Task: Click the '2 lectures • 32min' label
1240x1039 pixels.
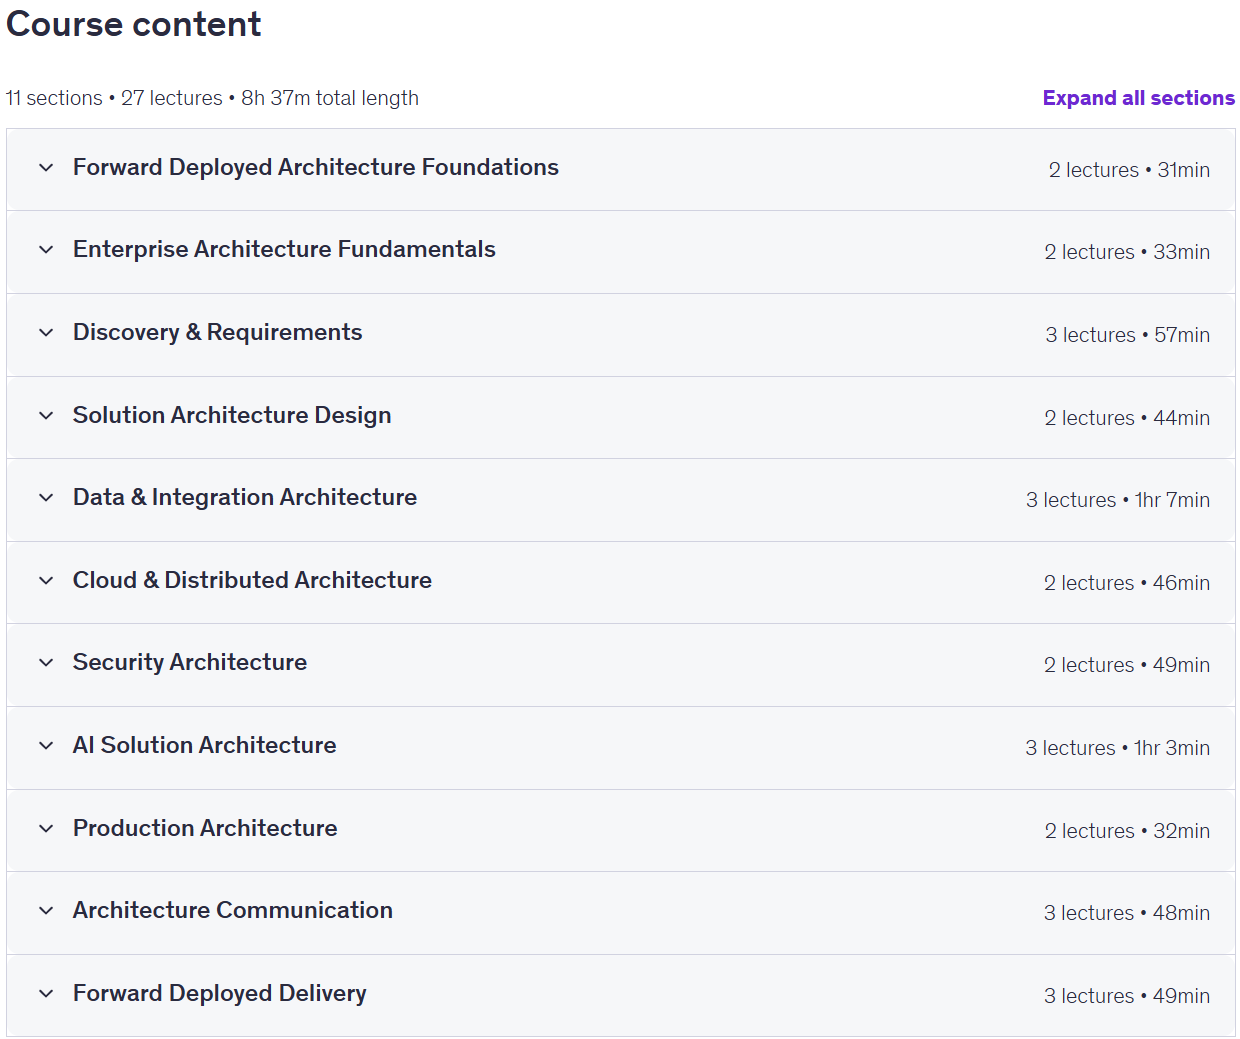Action: [x=1127, y=831]
